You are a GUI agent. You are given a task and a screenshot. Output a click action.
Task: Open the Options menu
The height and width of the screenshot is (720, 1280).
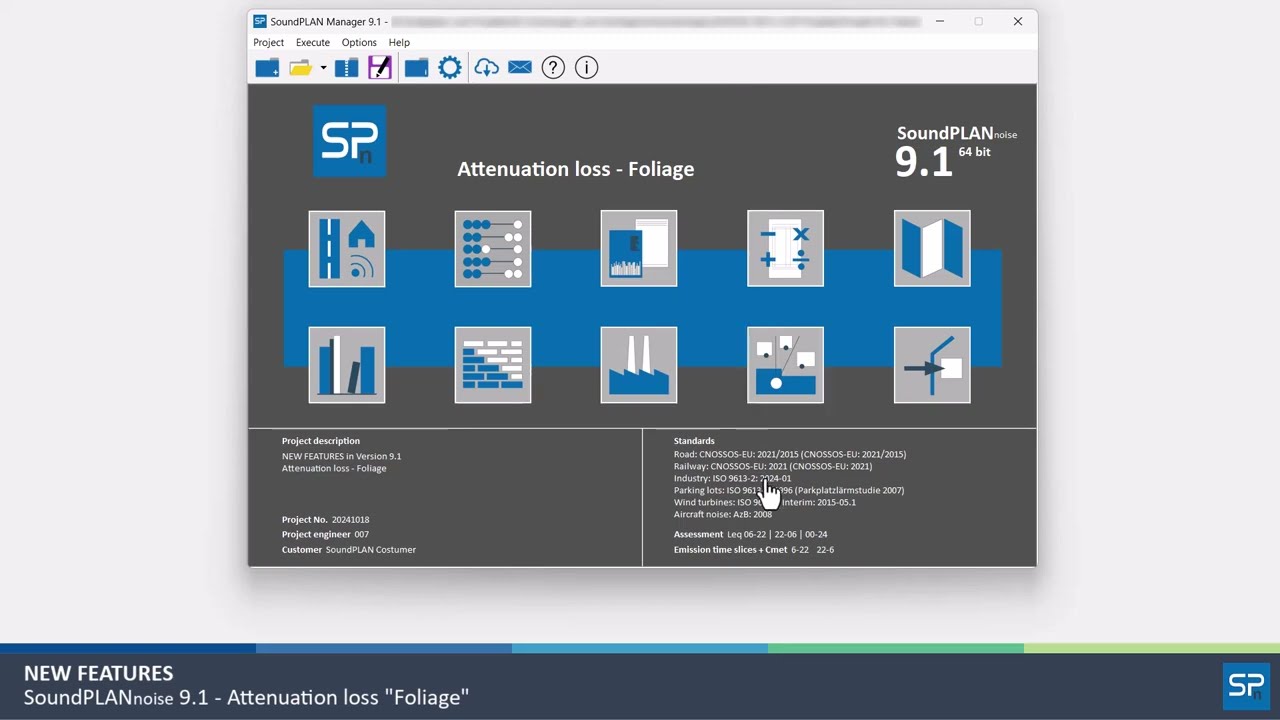coord(359,42)
